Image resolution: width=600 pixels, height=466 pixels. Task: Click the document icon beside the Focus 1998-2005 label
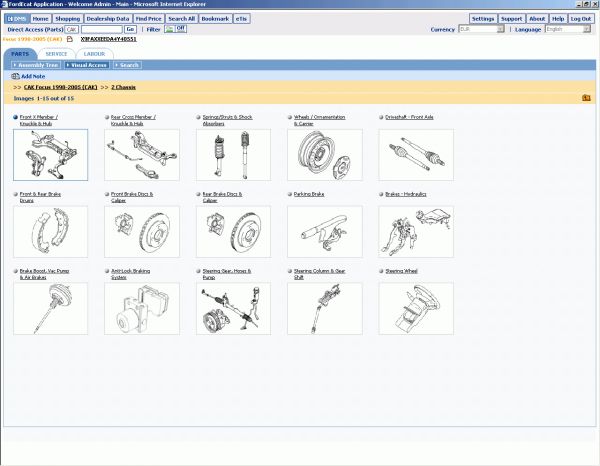pos(71,40)
